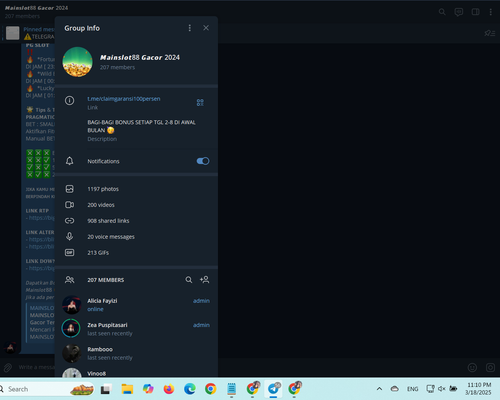Image resolution: width=500 pixels, height=400 pixels.
Task: Click the Notifications bell icon
Action: pos(69,161)
